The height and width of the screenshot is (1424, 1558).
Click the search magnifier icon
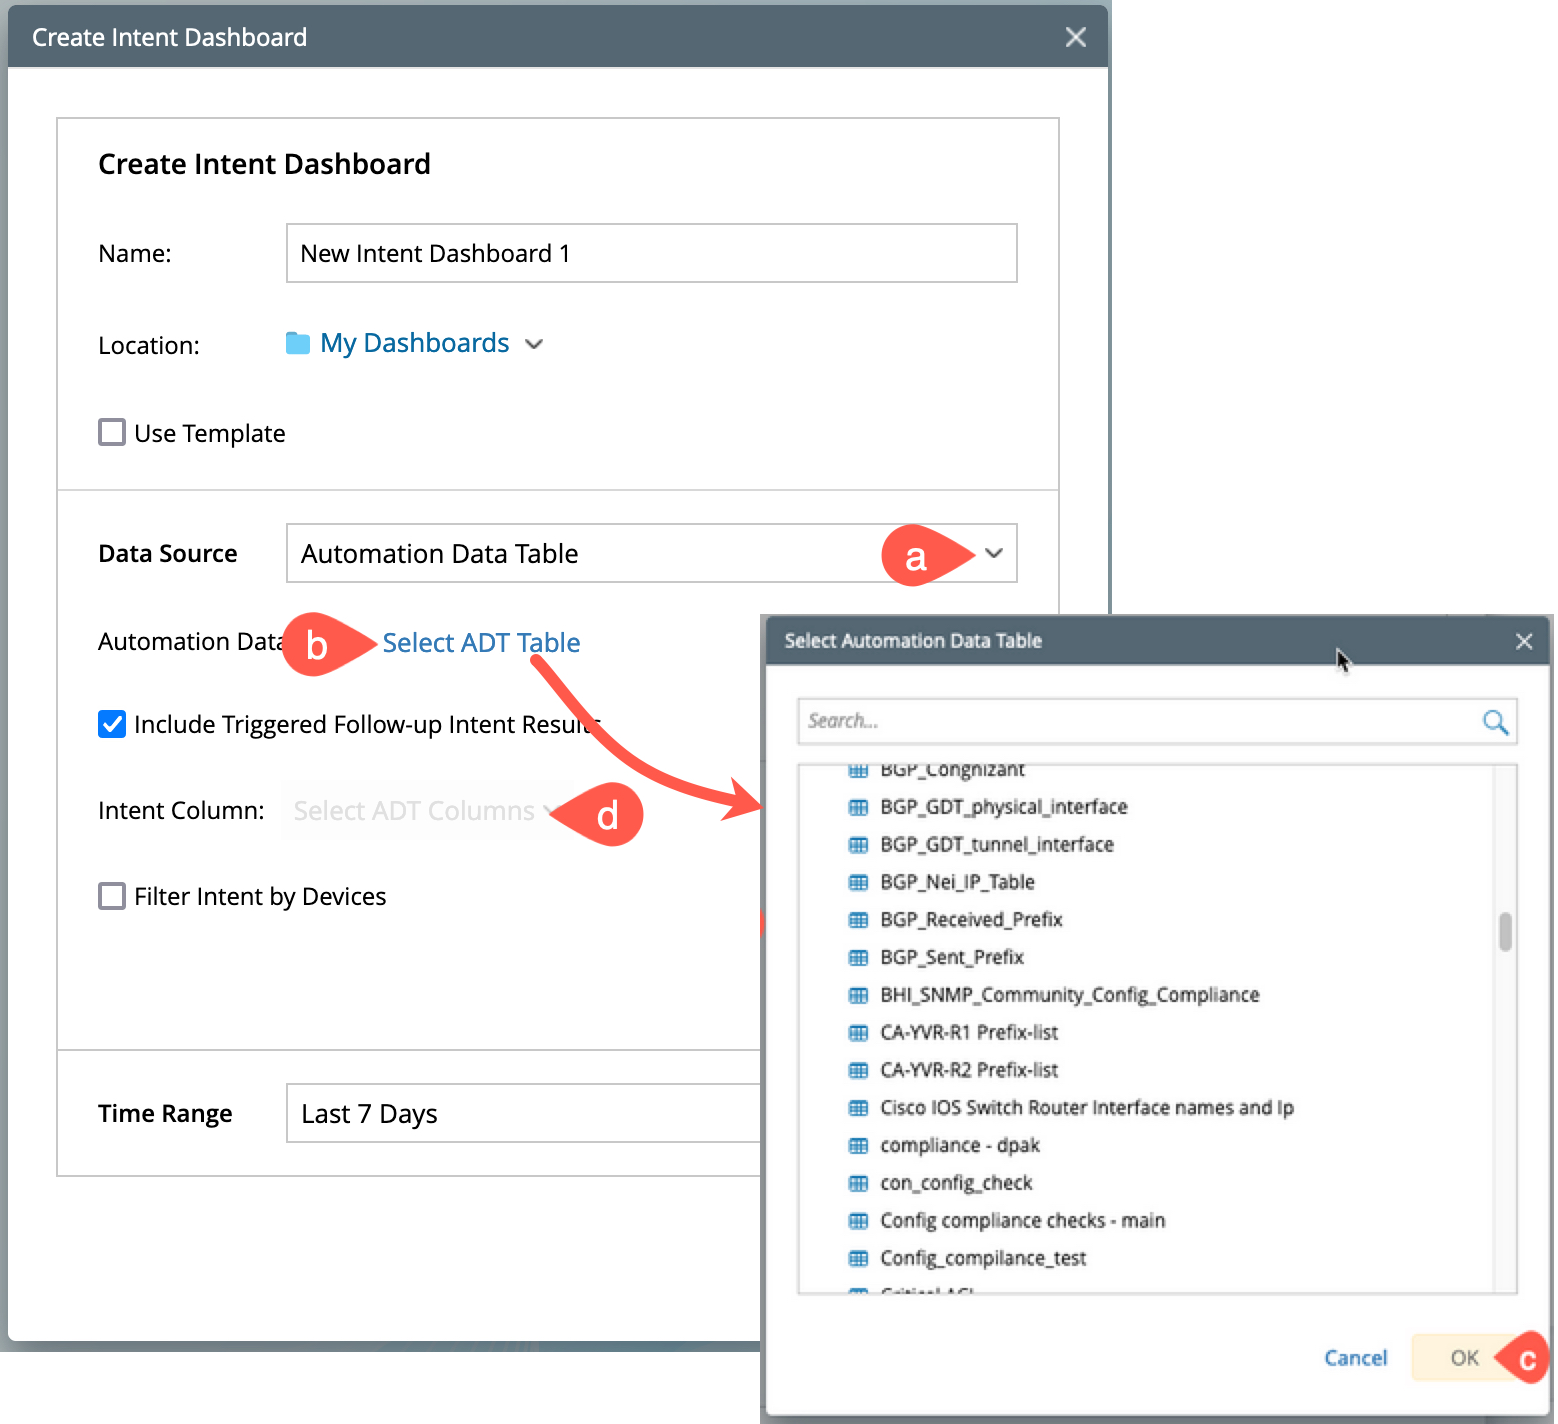click(x=1495, y=722)
